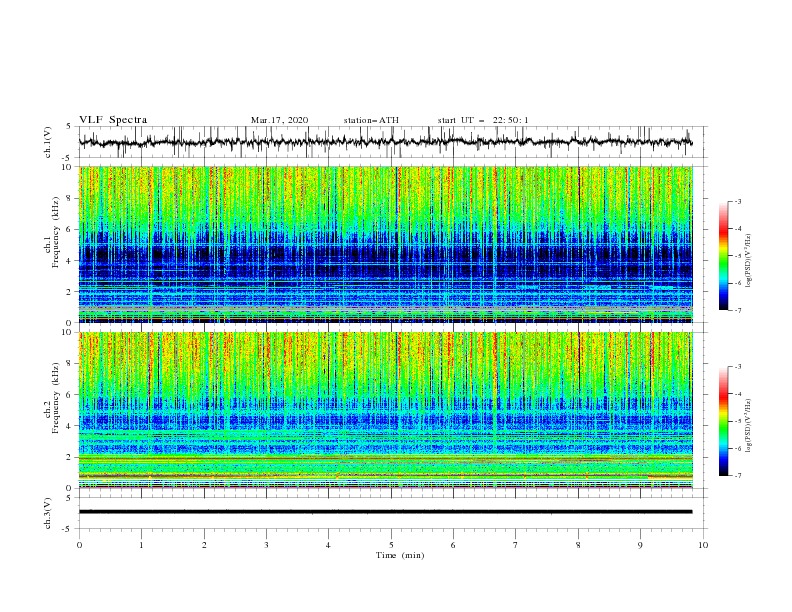Click the 'ch.1(V)' waveform axis label
Image resolution: width=792 pixels, height=612 pixels.
point(48,142)
